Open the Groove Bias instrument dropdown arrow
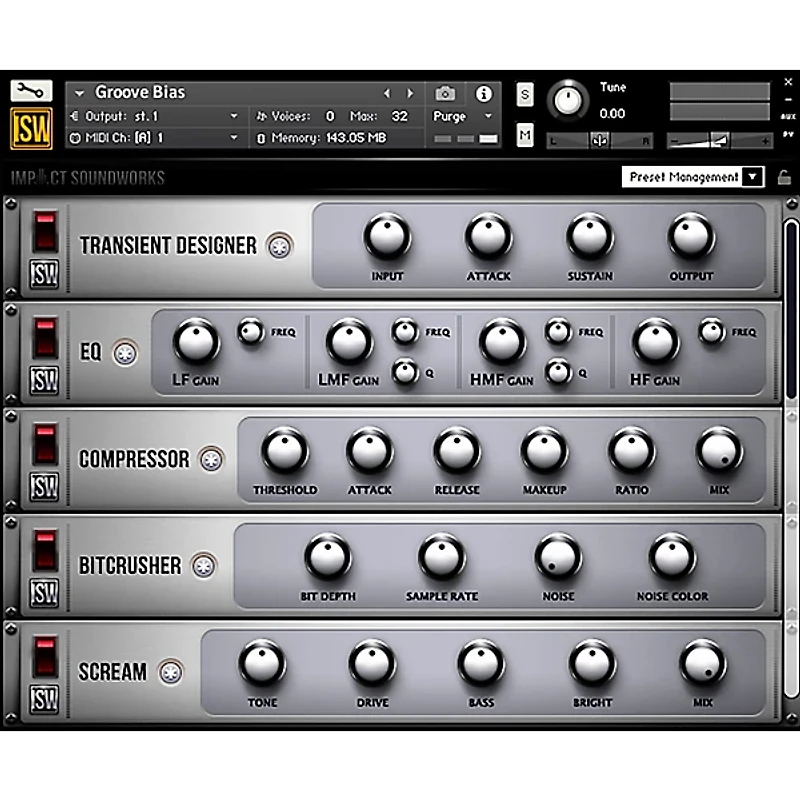This screenshot has height=800, width=800. 79,93
